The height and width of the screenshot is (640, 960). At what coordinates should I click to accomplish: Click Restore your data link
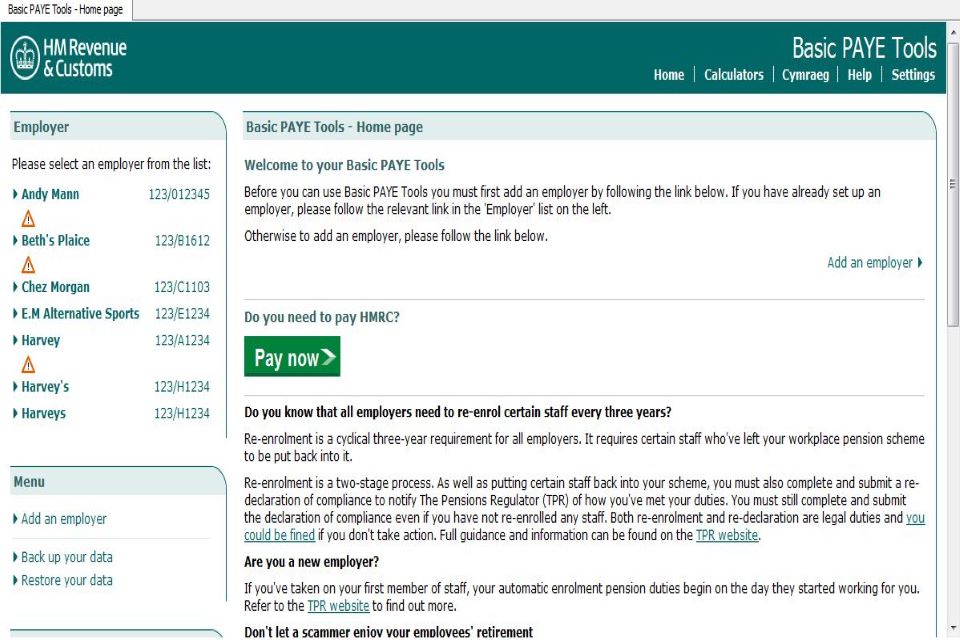(x=67, y=581)
